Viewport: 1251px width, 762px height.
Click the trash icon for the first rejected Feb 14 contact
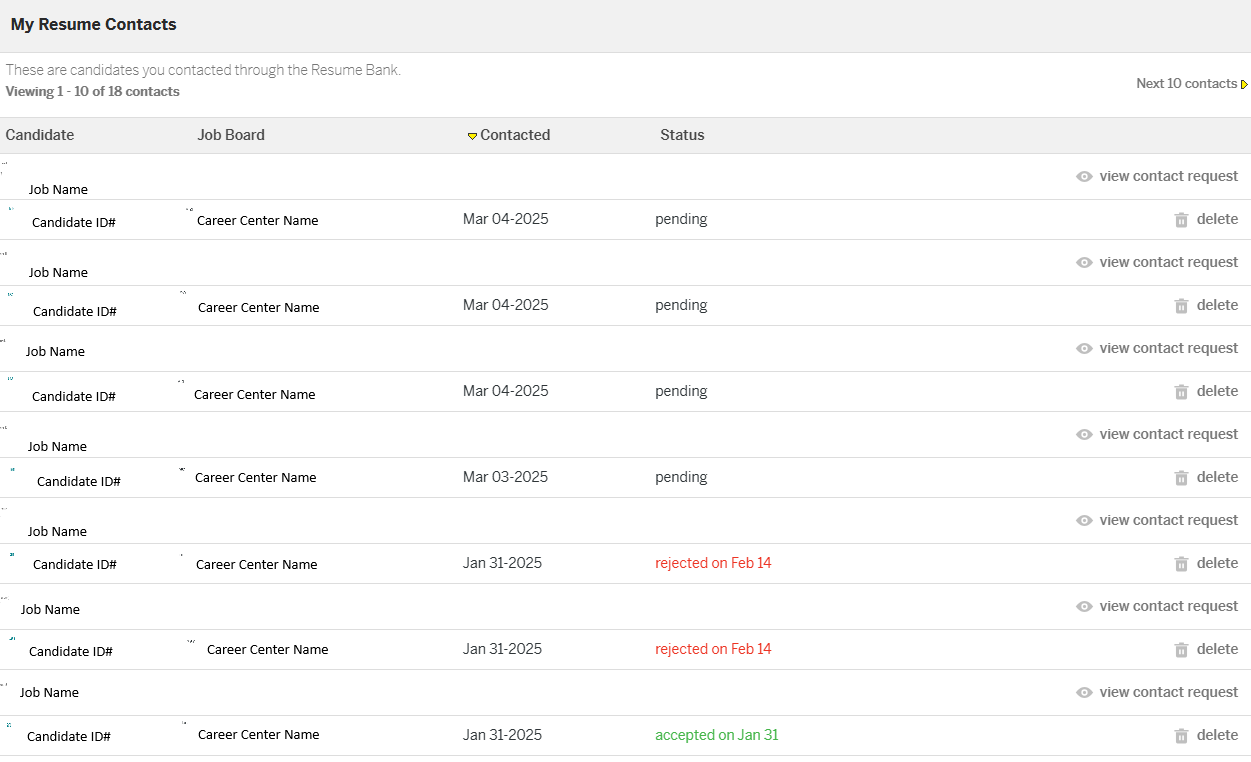point(1181,564)
